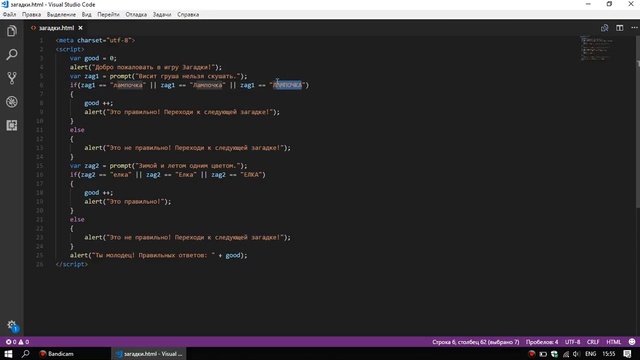Viewport: 640px width, 360px height.
Task: Click line number 15 in gutter
Action: coord(40,166)
